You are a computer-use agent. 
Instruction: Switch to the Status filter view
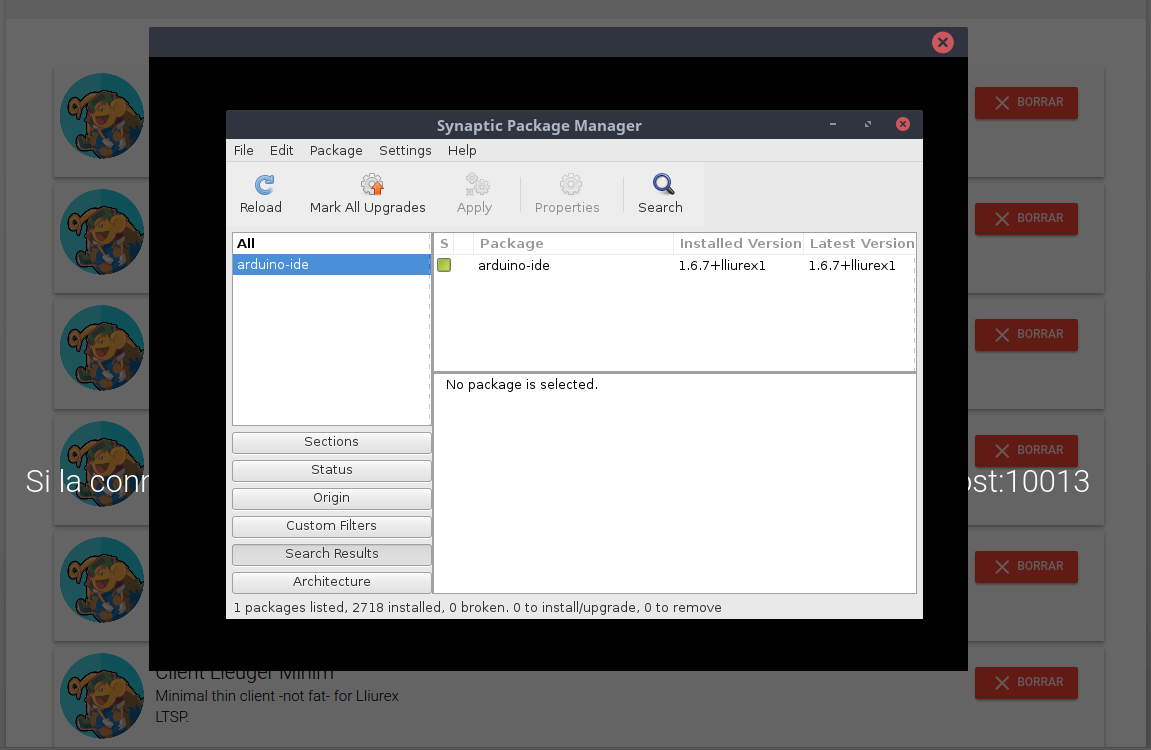click(x=331, y=470)
